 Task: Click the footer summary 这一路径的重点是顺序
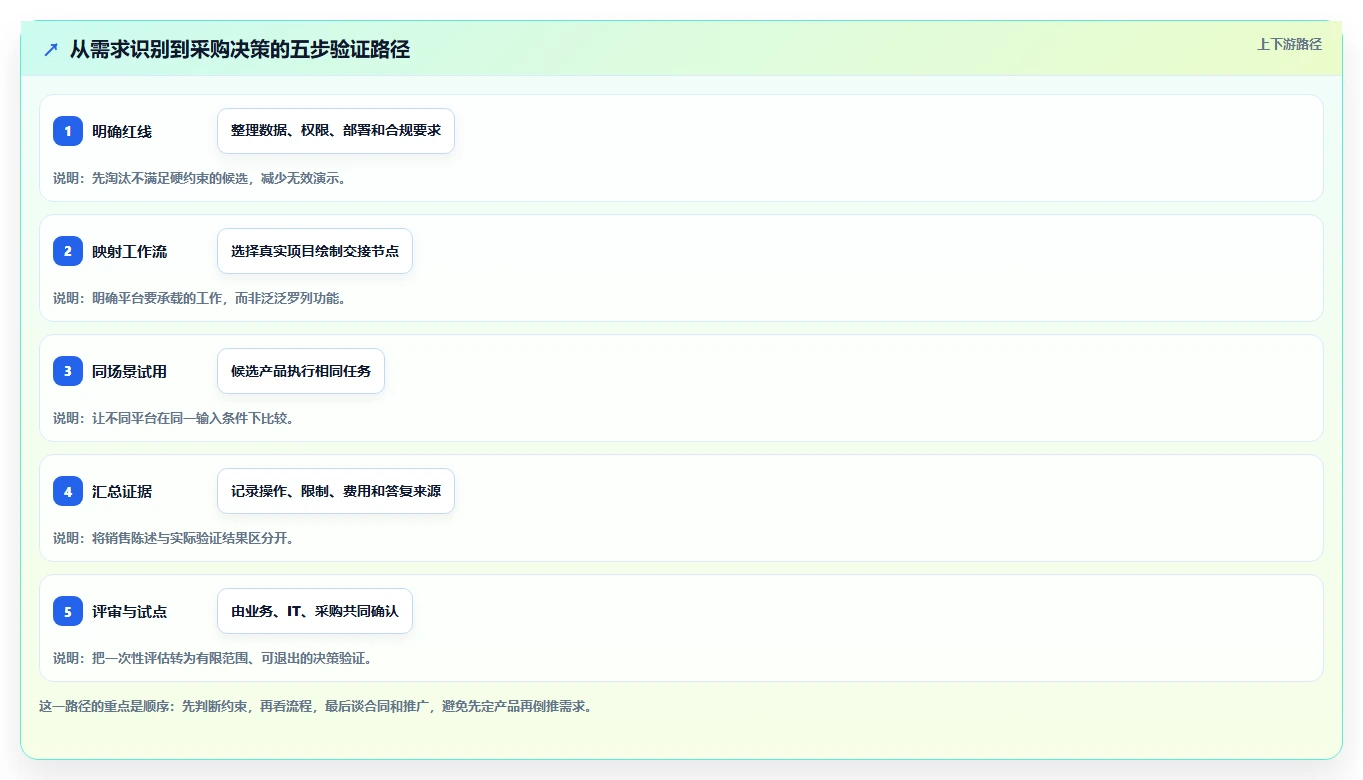click(103, 706)
